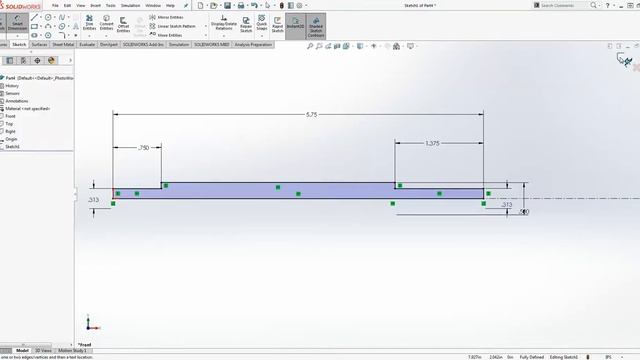Select the Line sketch tool
The image size is (640, 360).
click(x=35, y=17)
